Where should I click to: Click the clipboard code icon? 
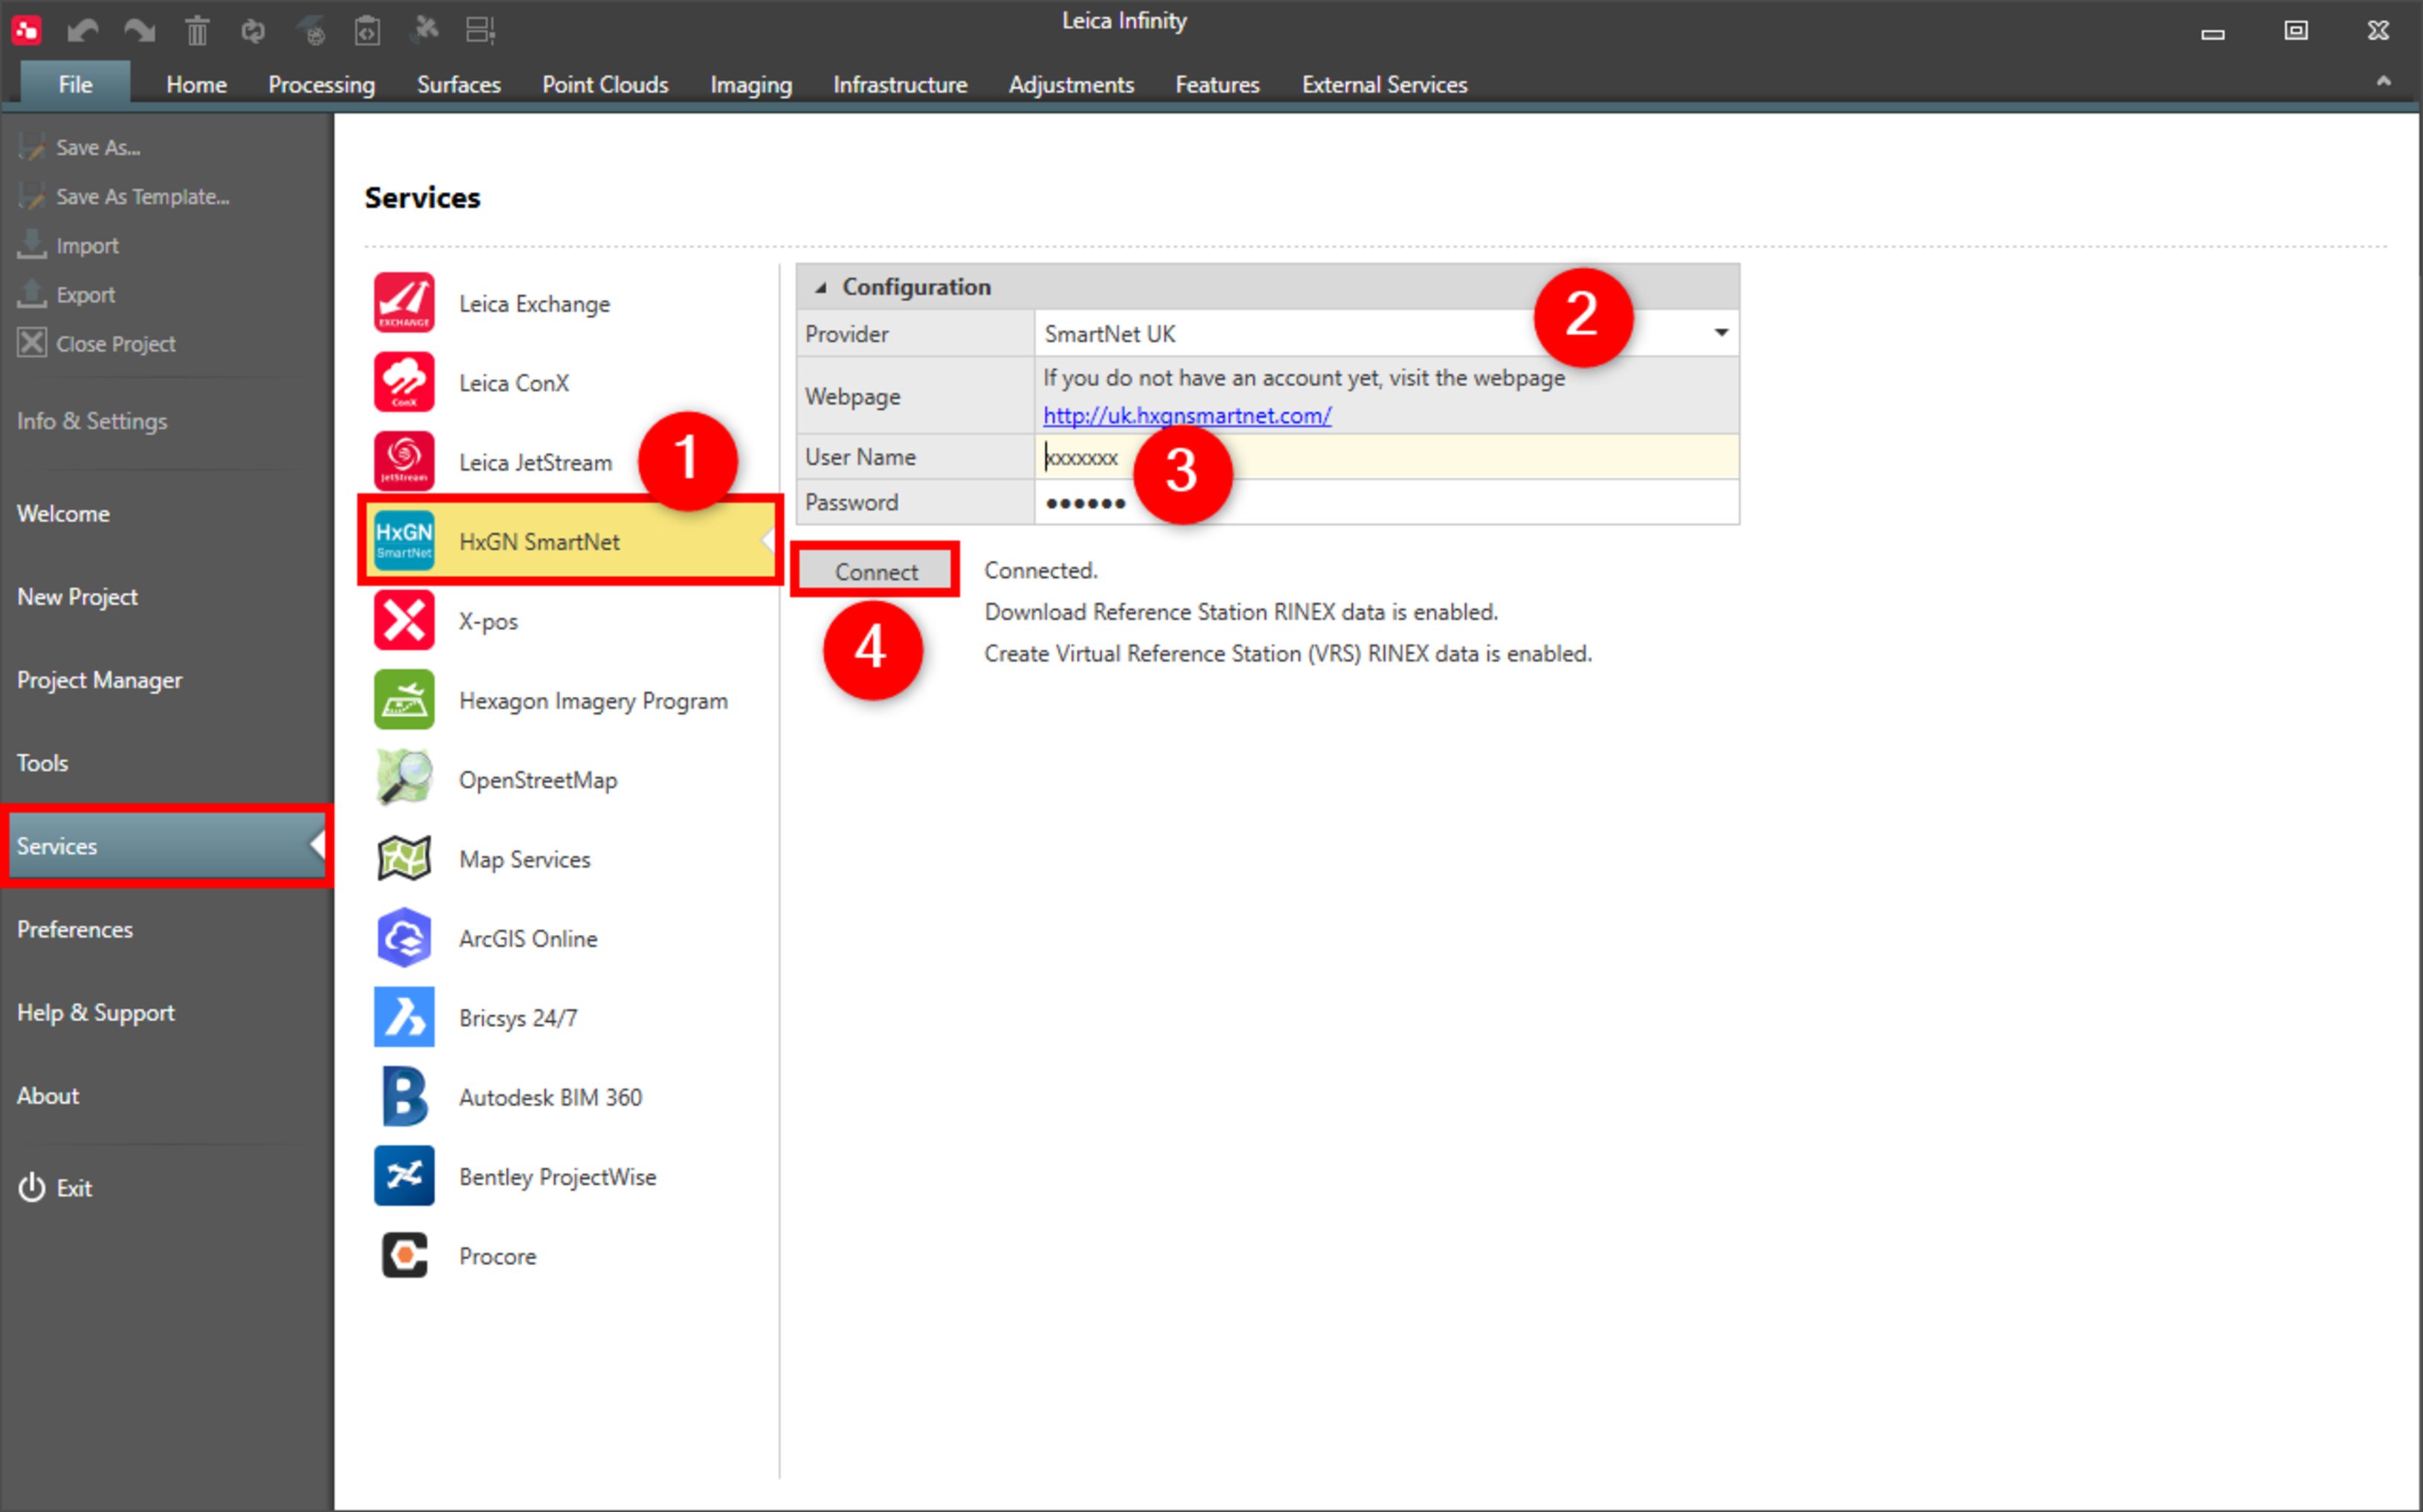pos(367,31)
